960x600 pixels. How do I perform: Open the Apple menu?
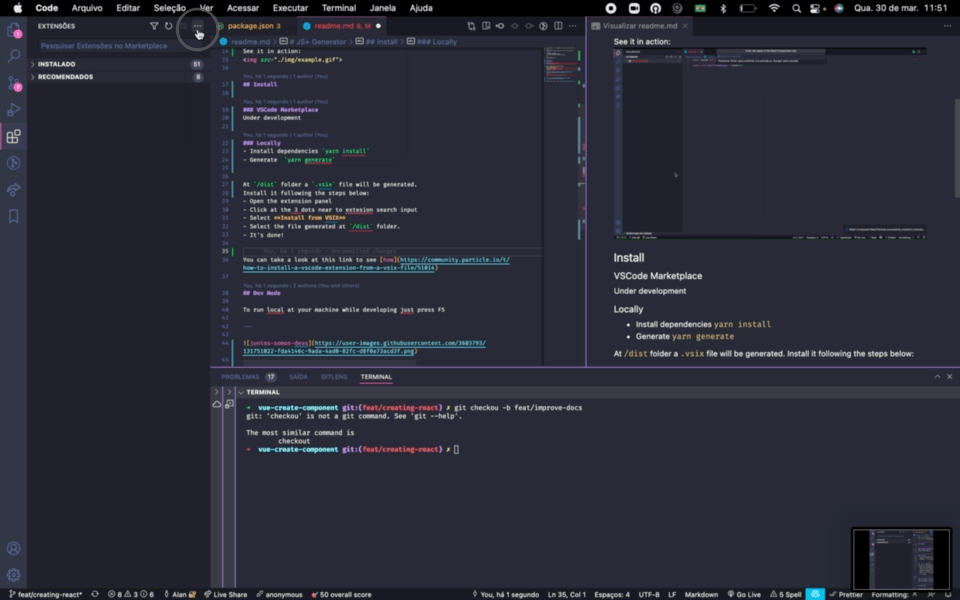tap(18, 8)
